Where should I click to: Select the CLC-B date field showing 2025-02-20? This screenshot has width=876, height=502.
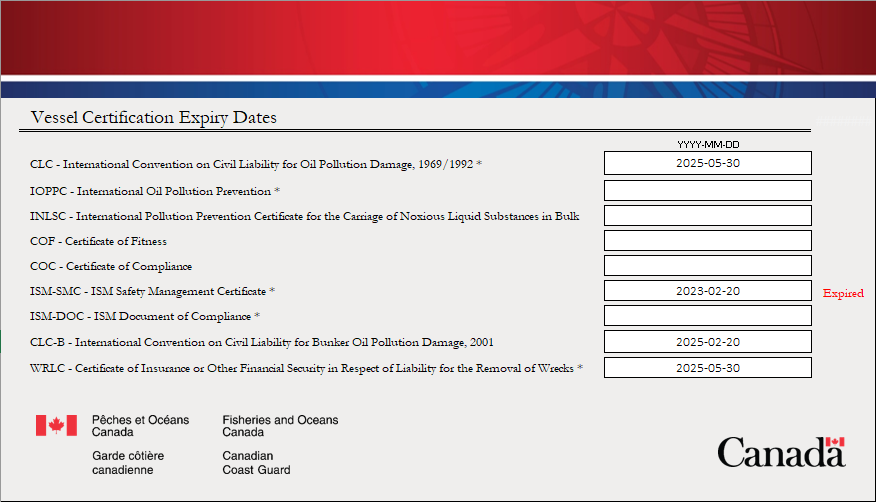(x=707, y=342)
